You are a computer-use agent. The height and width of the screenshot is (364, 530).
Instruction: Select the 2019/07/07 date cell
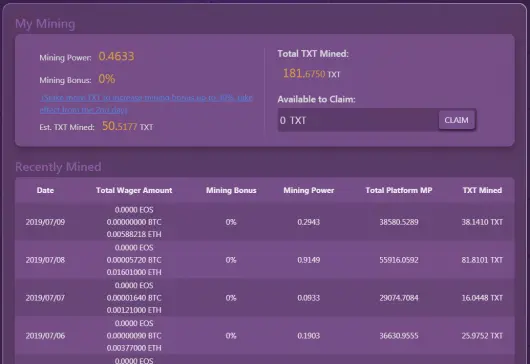(45, 298)
